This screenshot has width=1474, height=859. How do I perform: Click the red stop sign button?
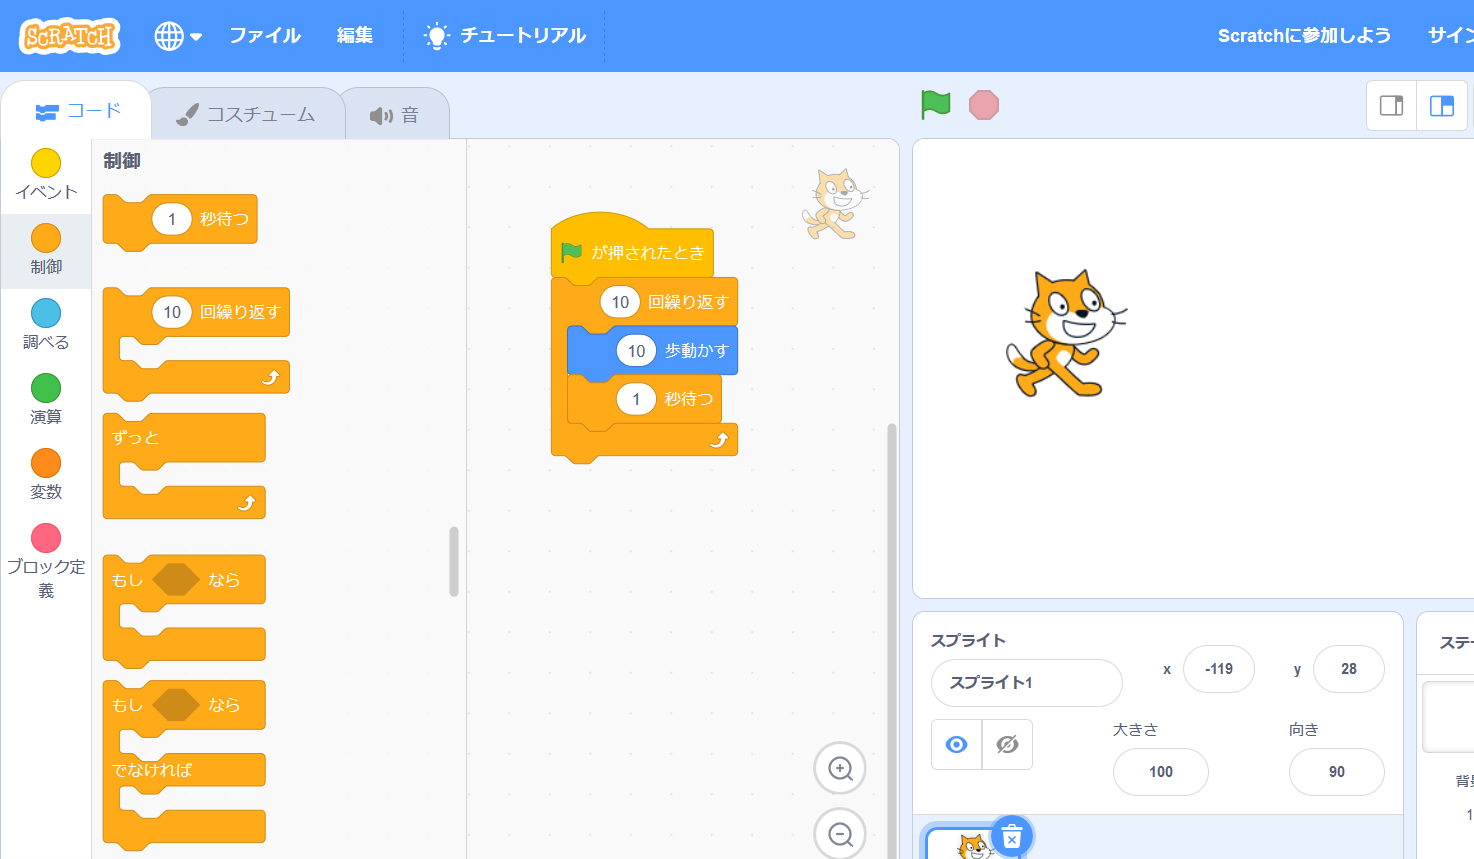pyautogui.click(x=984, y=105)
